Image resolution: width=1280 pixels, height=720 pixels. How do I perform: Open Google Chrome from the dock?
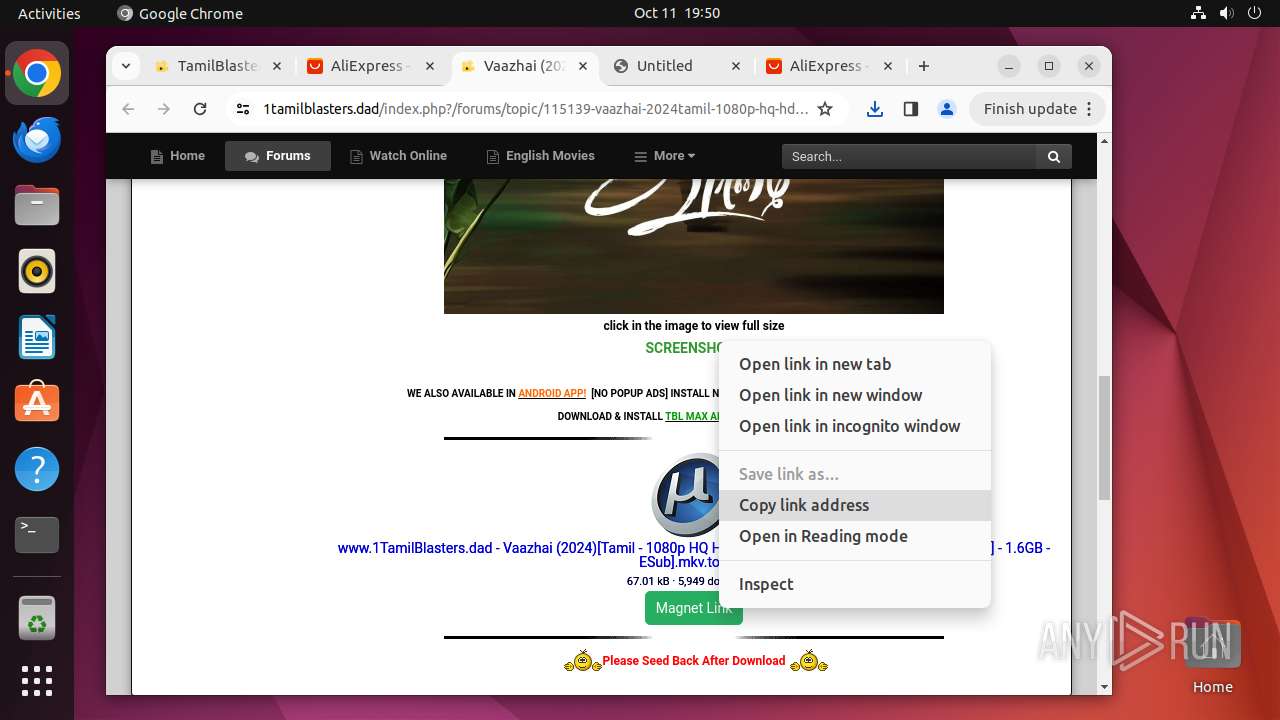click(x=37, y=74)
